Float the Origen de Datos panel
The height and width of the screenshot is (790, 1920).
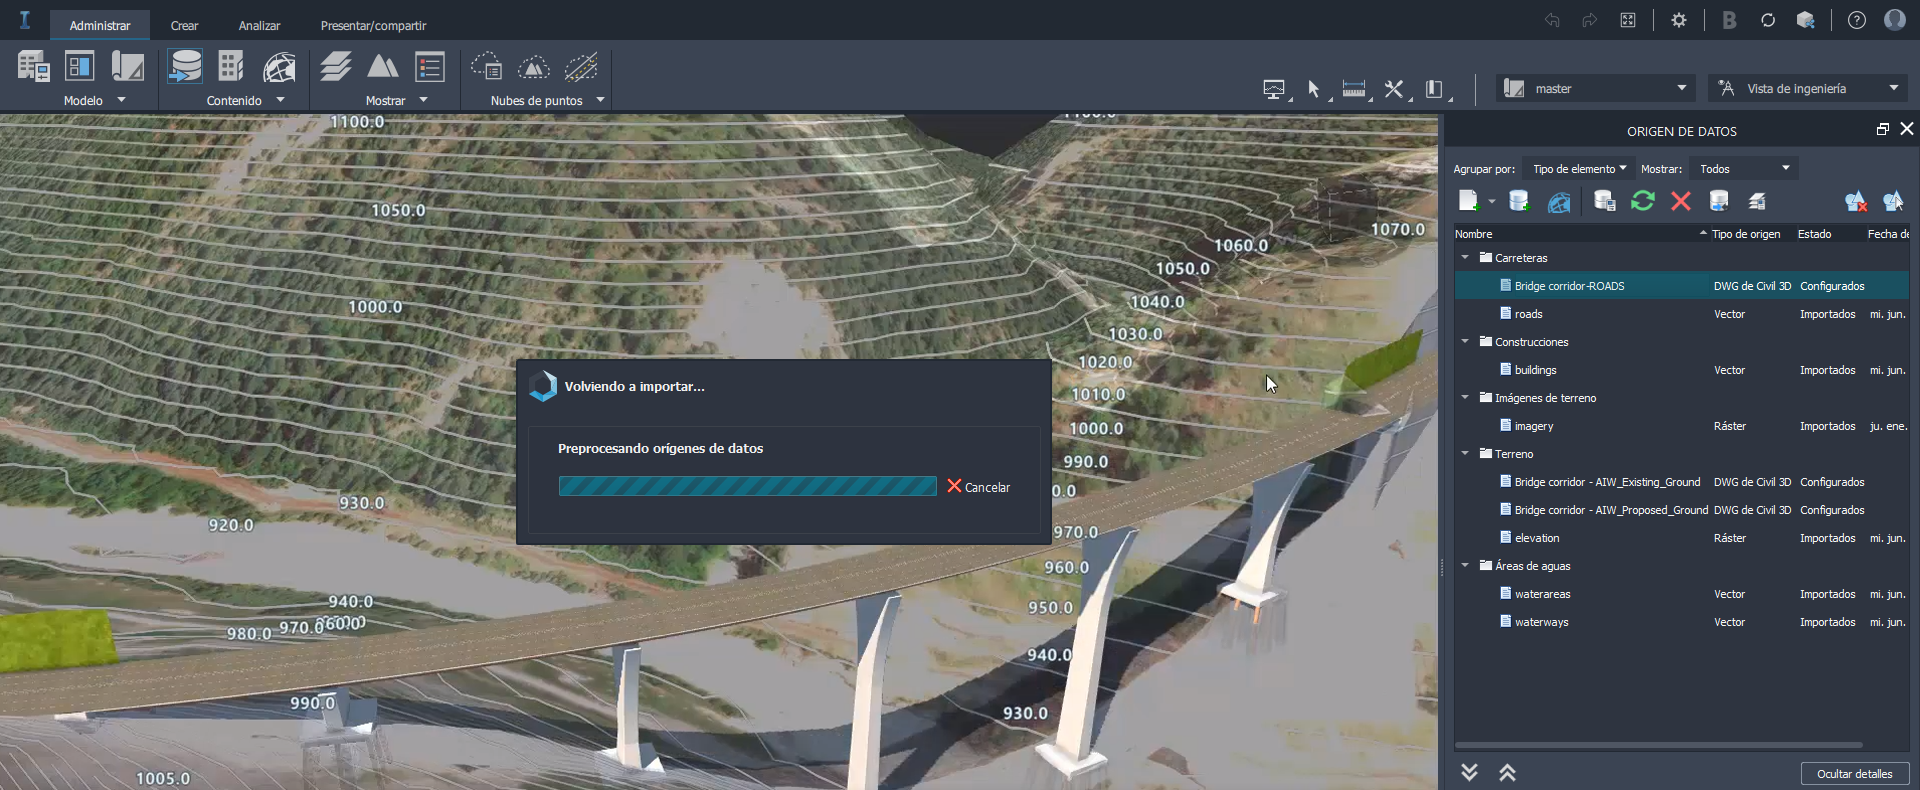pos(1883,129)
